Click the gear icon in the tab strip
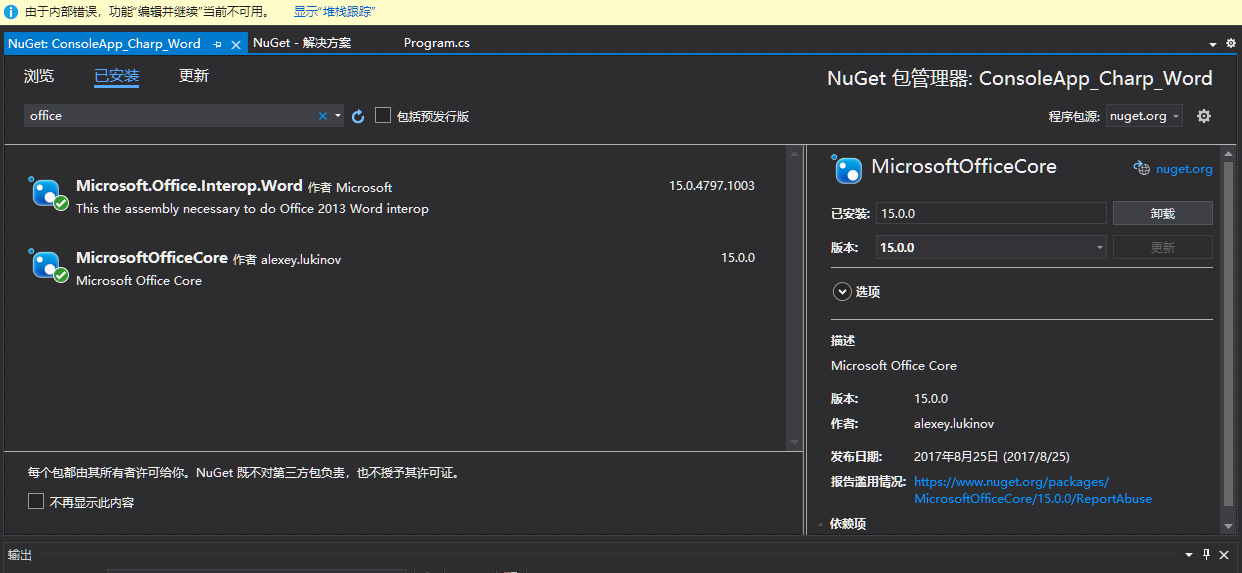 click(1230, 44)
